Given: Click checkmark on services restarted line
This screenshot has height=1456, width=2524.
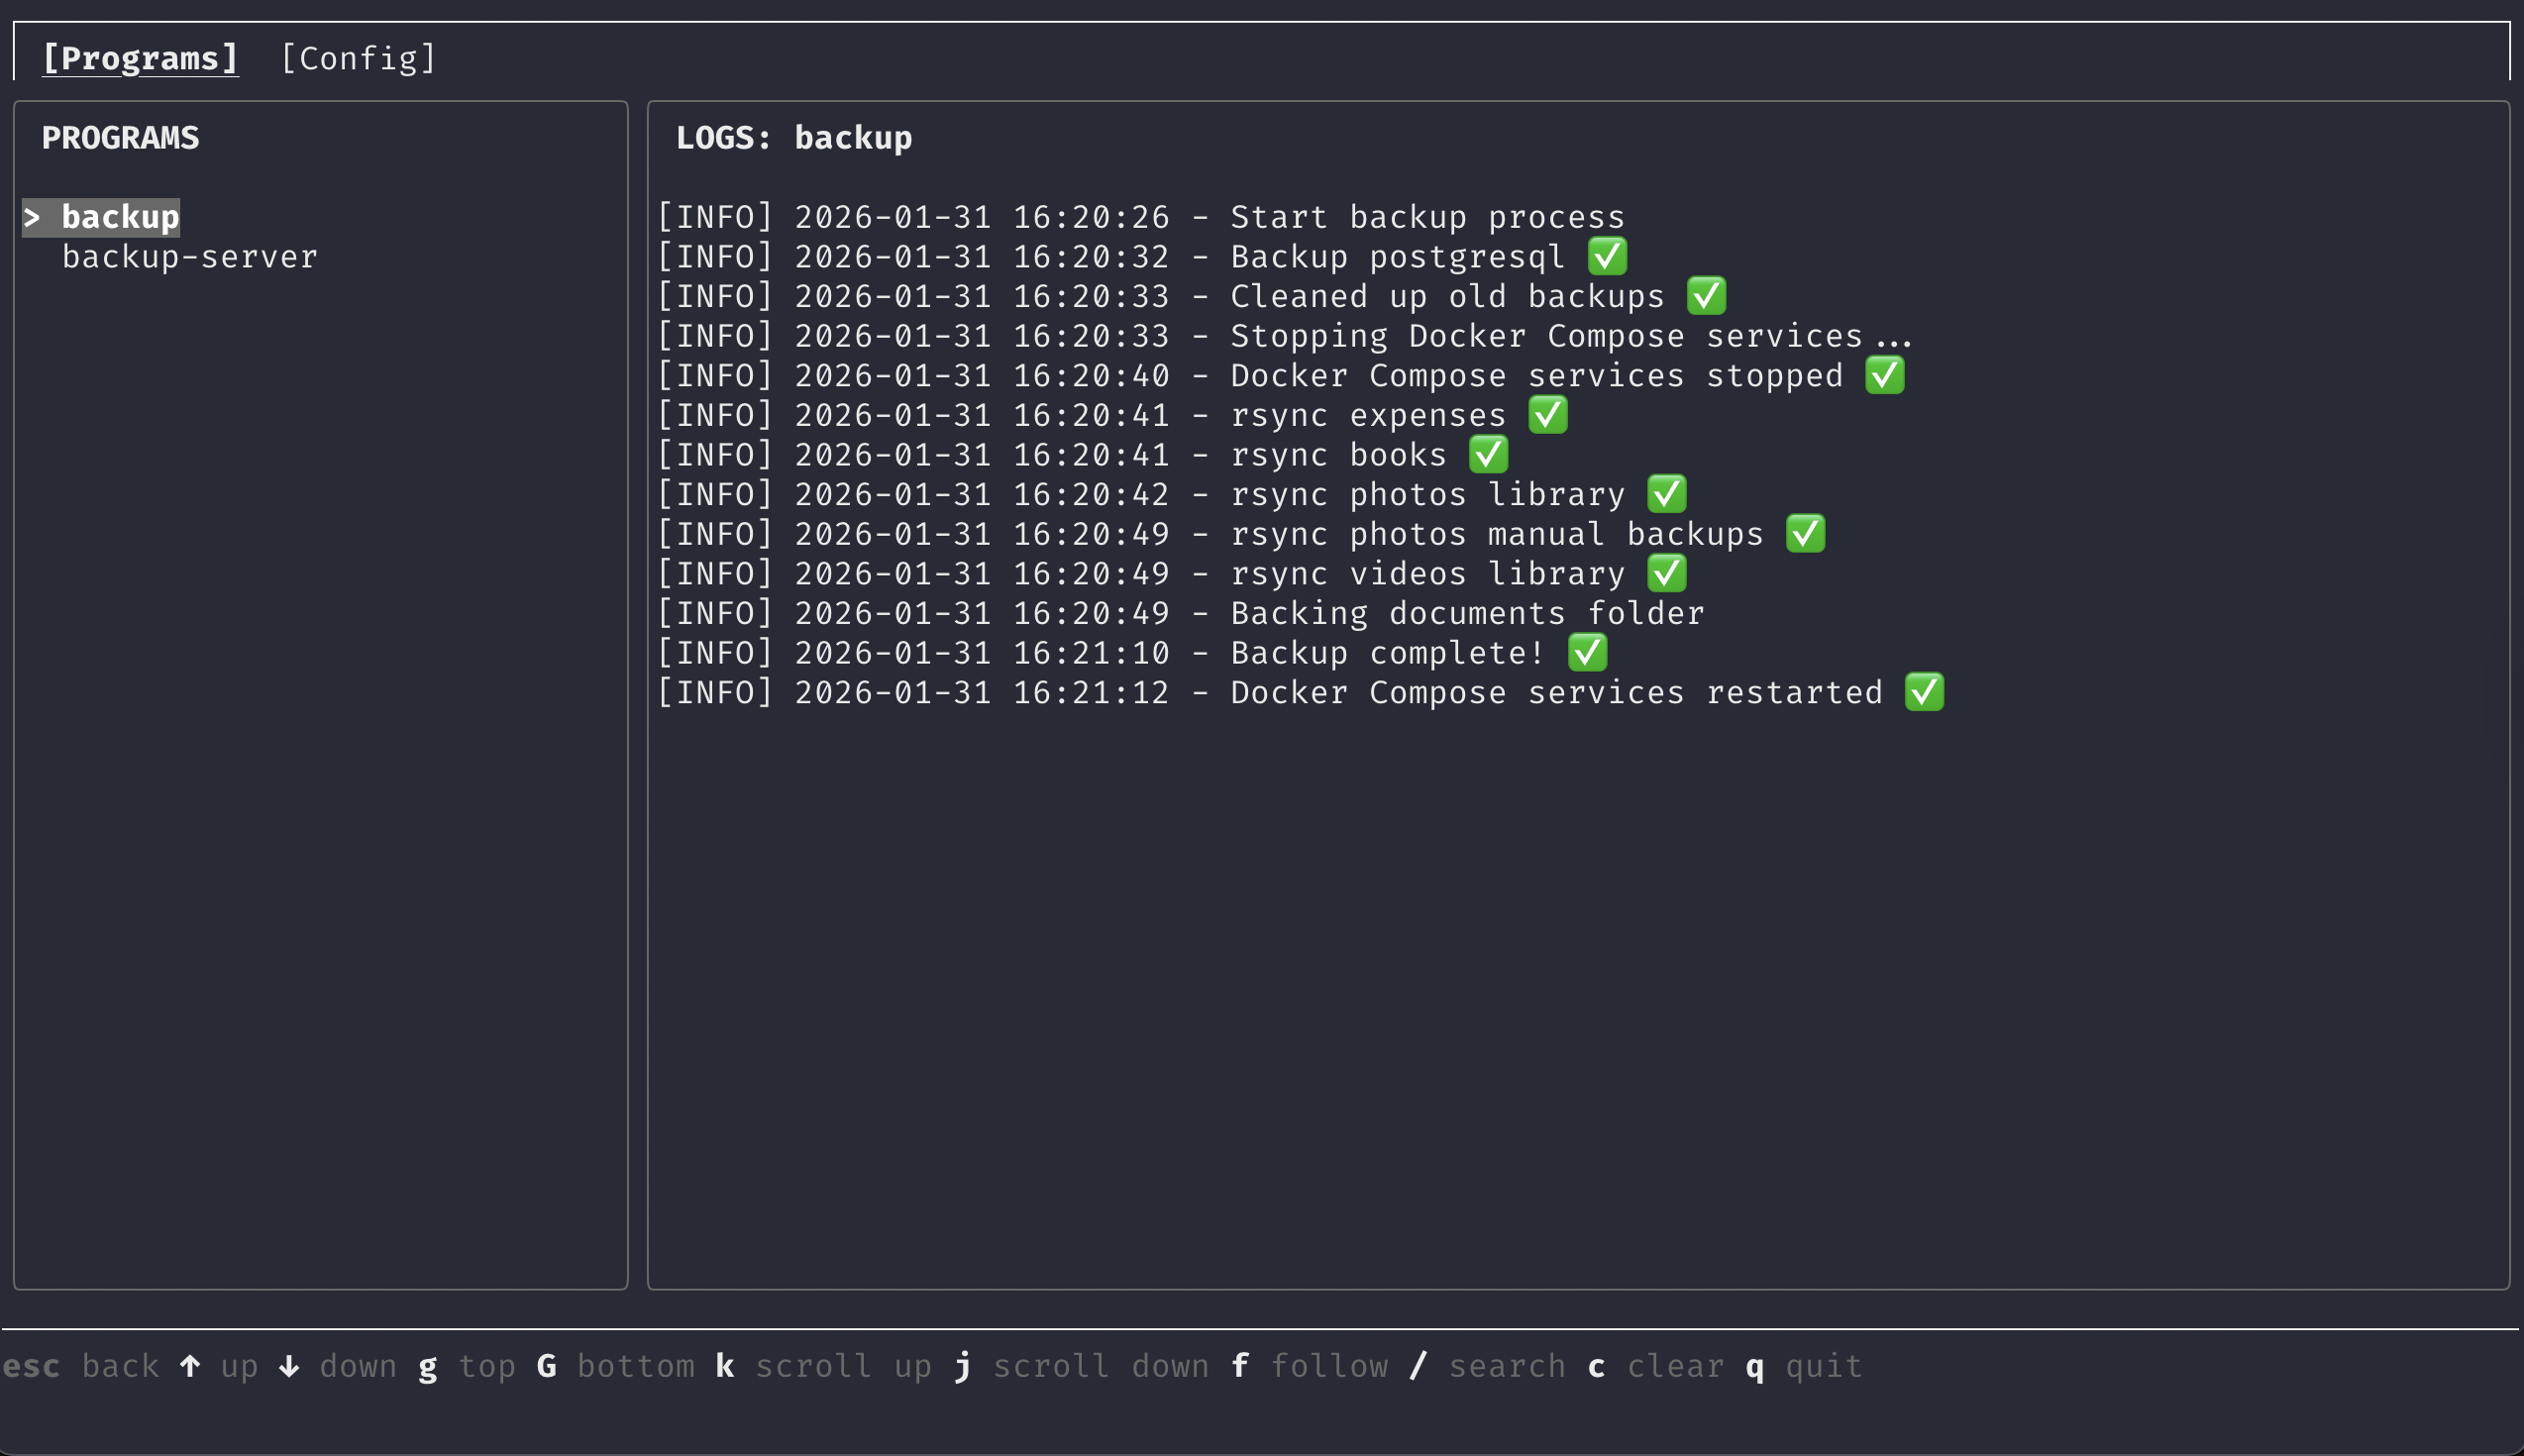Looking at the screenshot, I should point(1924,692).
